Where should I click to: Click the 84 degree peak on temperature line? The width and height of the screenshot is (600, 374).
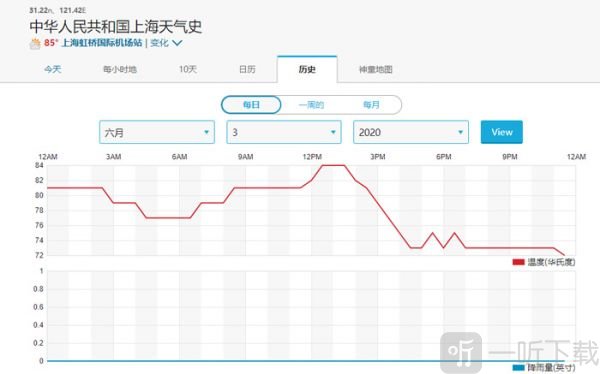[x=333, y=165]
